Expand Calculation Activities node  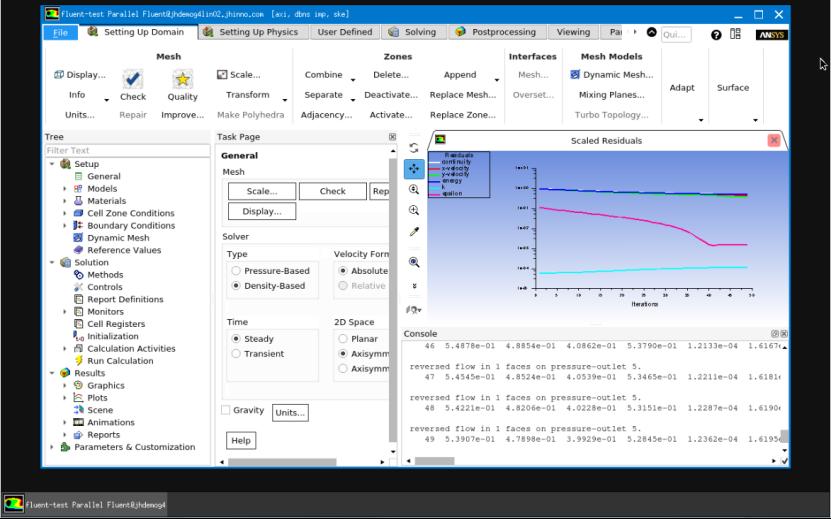click(x=65, y=348)
